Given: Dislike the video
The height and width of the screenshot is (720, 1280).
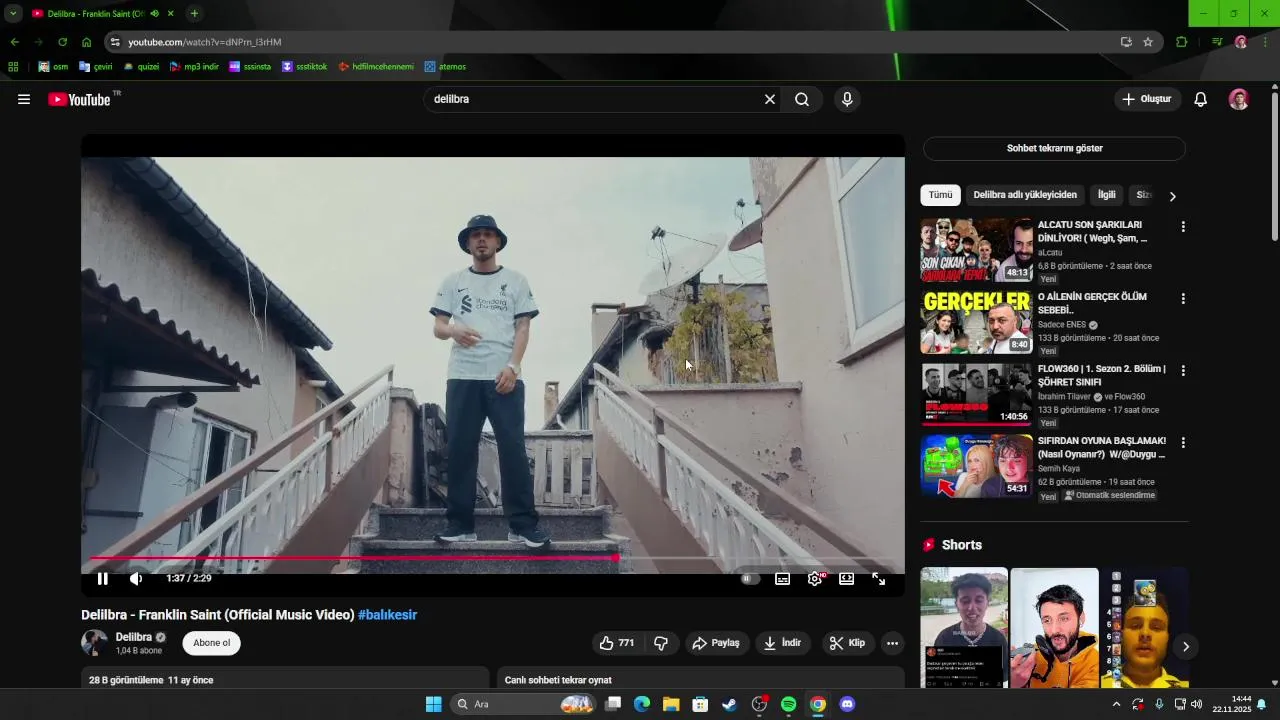Looking at the screenshot, I should (x=661, y=643).
